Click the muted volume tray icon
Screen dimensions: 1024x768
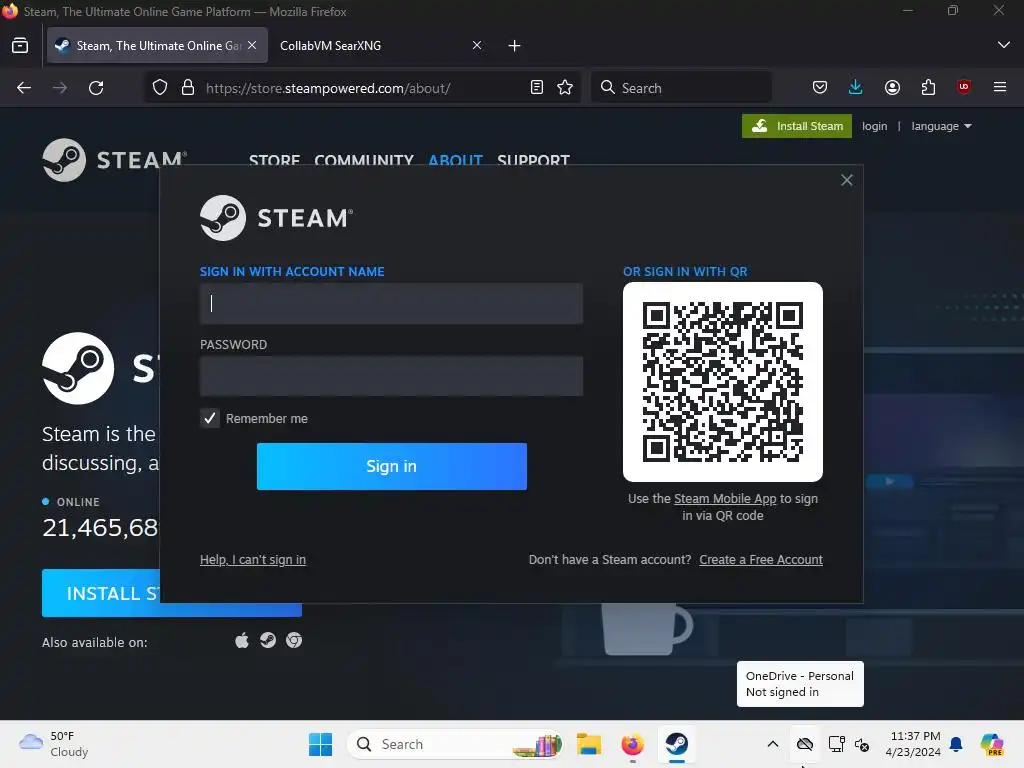[x=862, y=744]
